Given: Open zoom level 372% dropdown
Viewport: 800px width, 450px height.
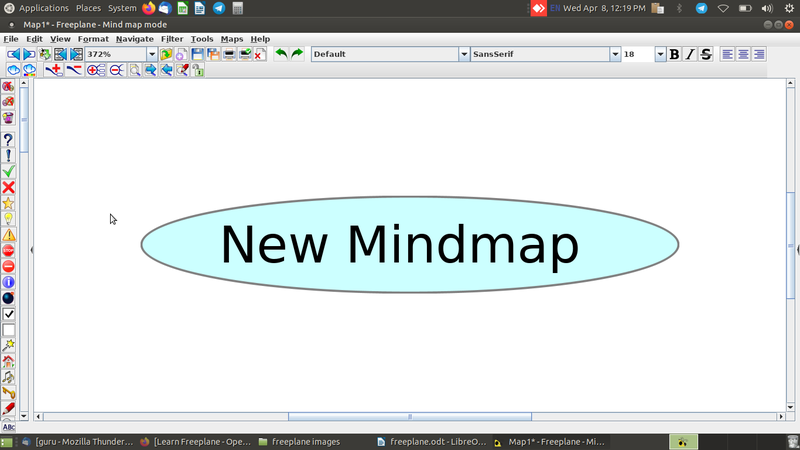Looking at the screenshot, I should [x=152, y=54].
